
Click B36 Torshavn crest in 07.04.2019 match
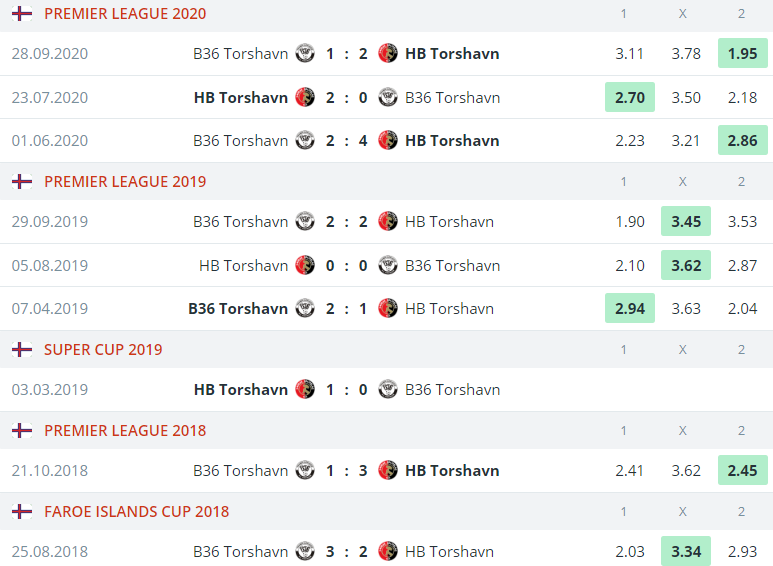(305, 309)
